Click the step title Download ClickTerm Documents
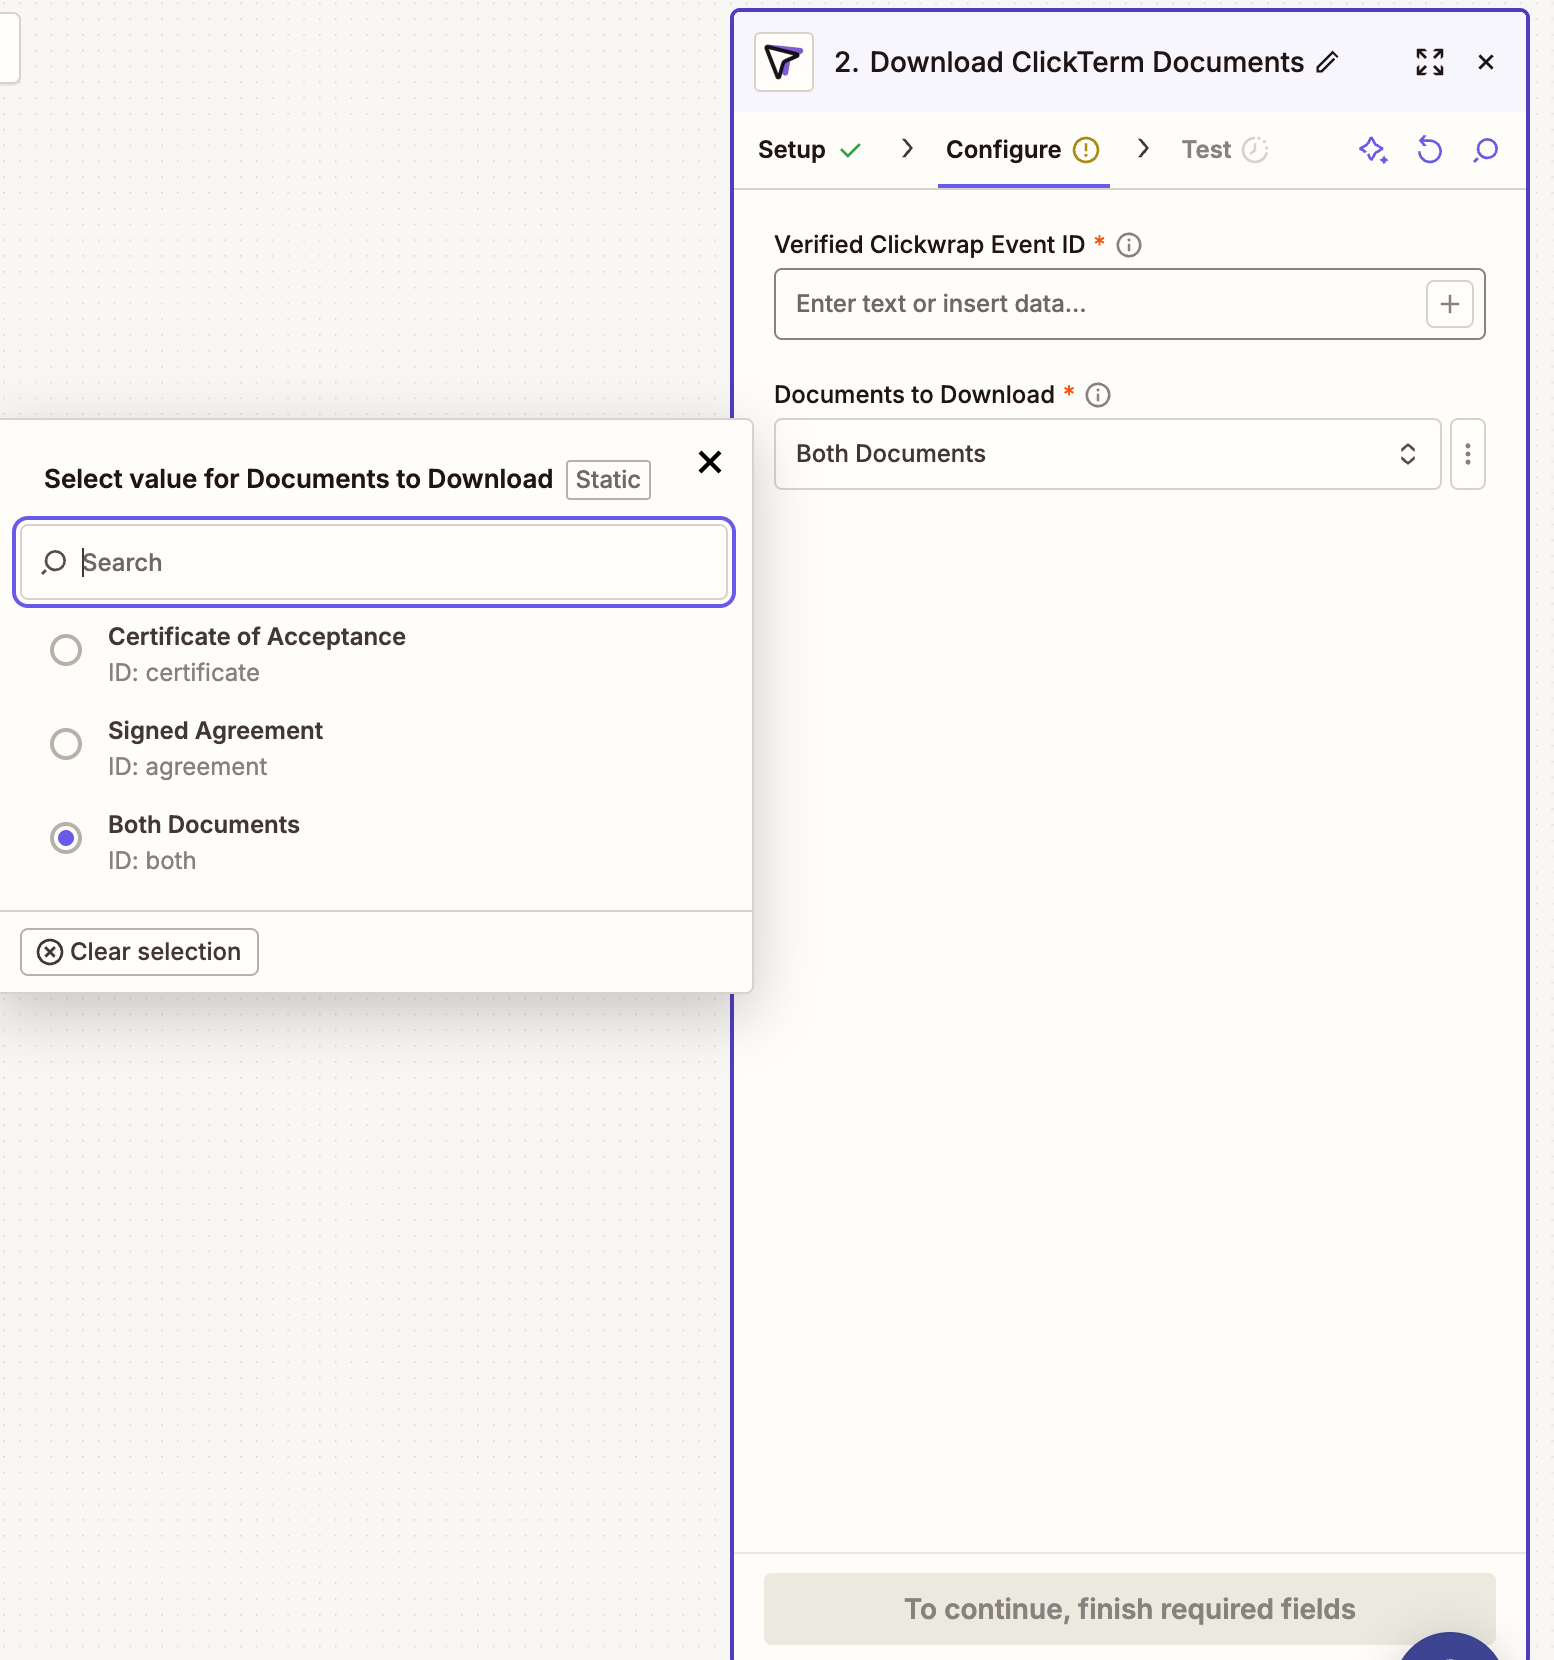Viewport: 1554px width, 1660px height. (1087, 62)
